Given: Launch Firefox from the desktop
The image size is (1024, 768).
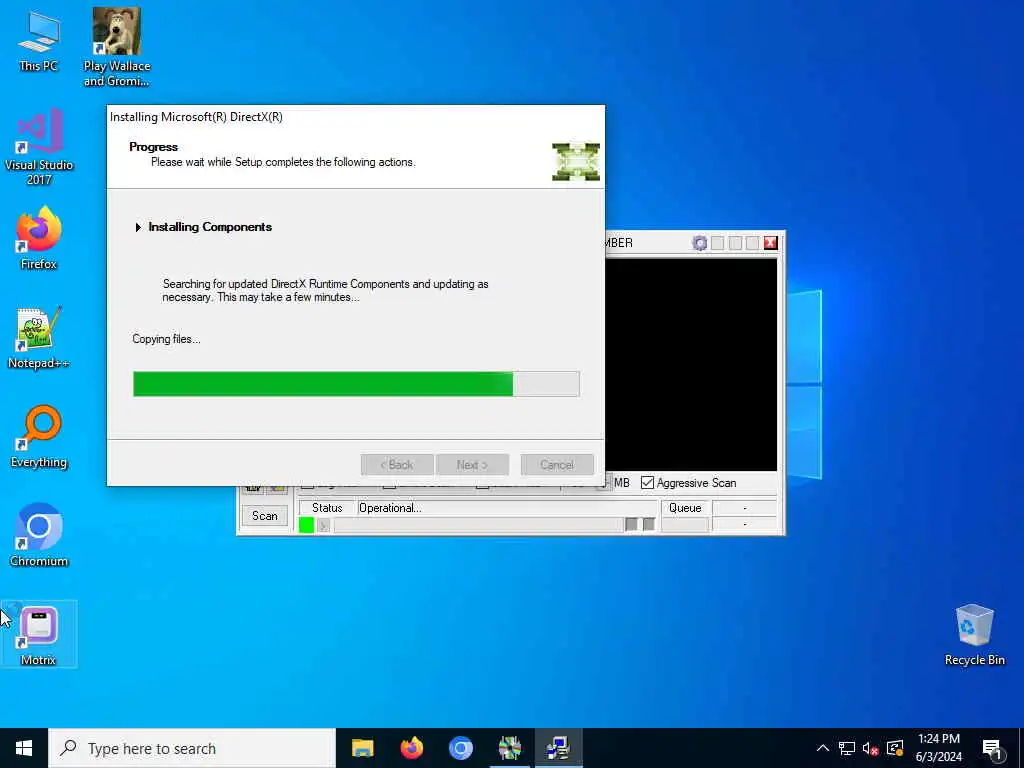Looking at the screenshot, I should click(x=39, y=238).
